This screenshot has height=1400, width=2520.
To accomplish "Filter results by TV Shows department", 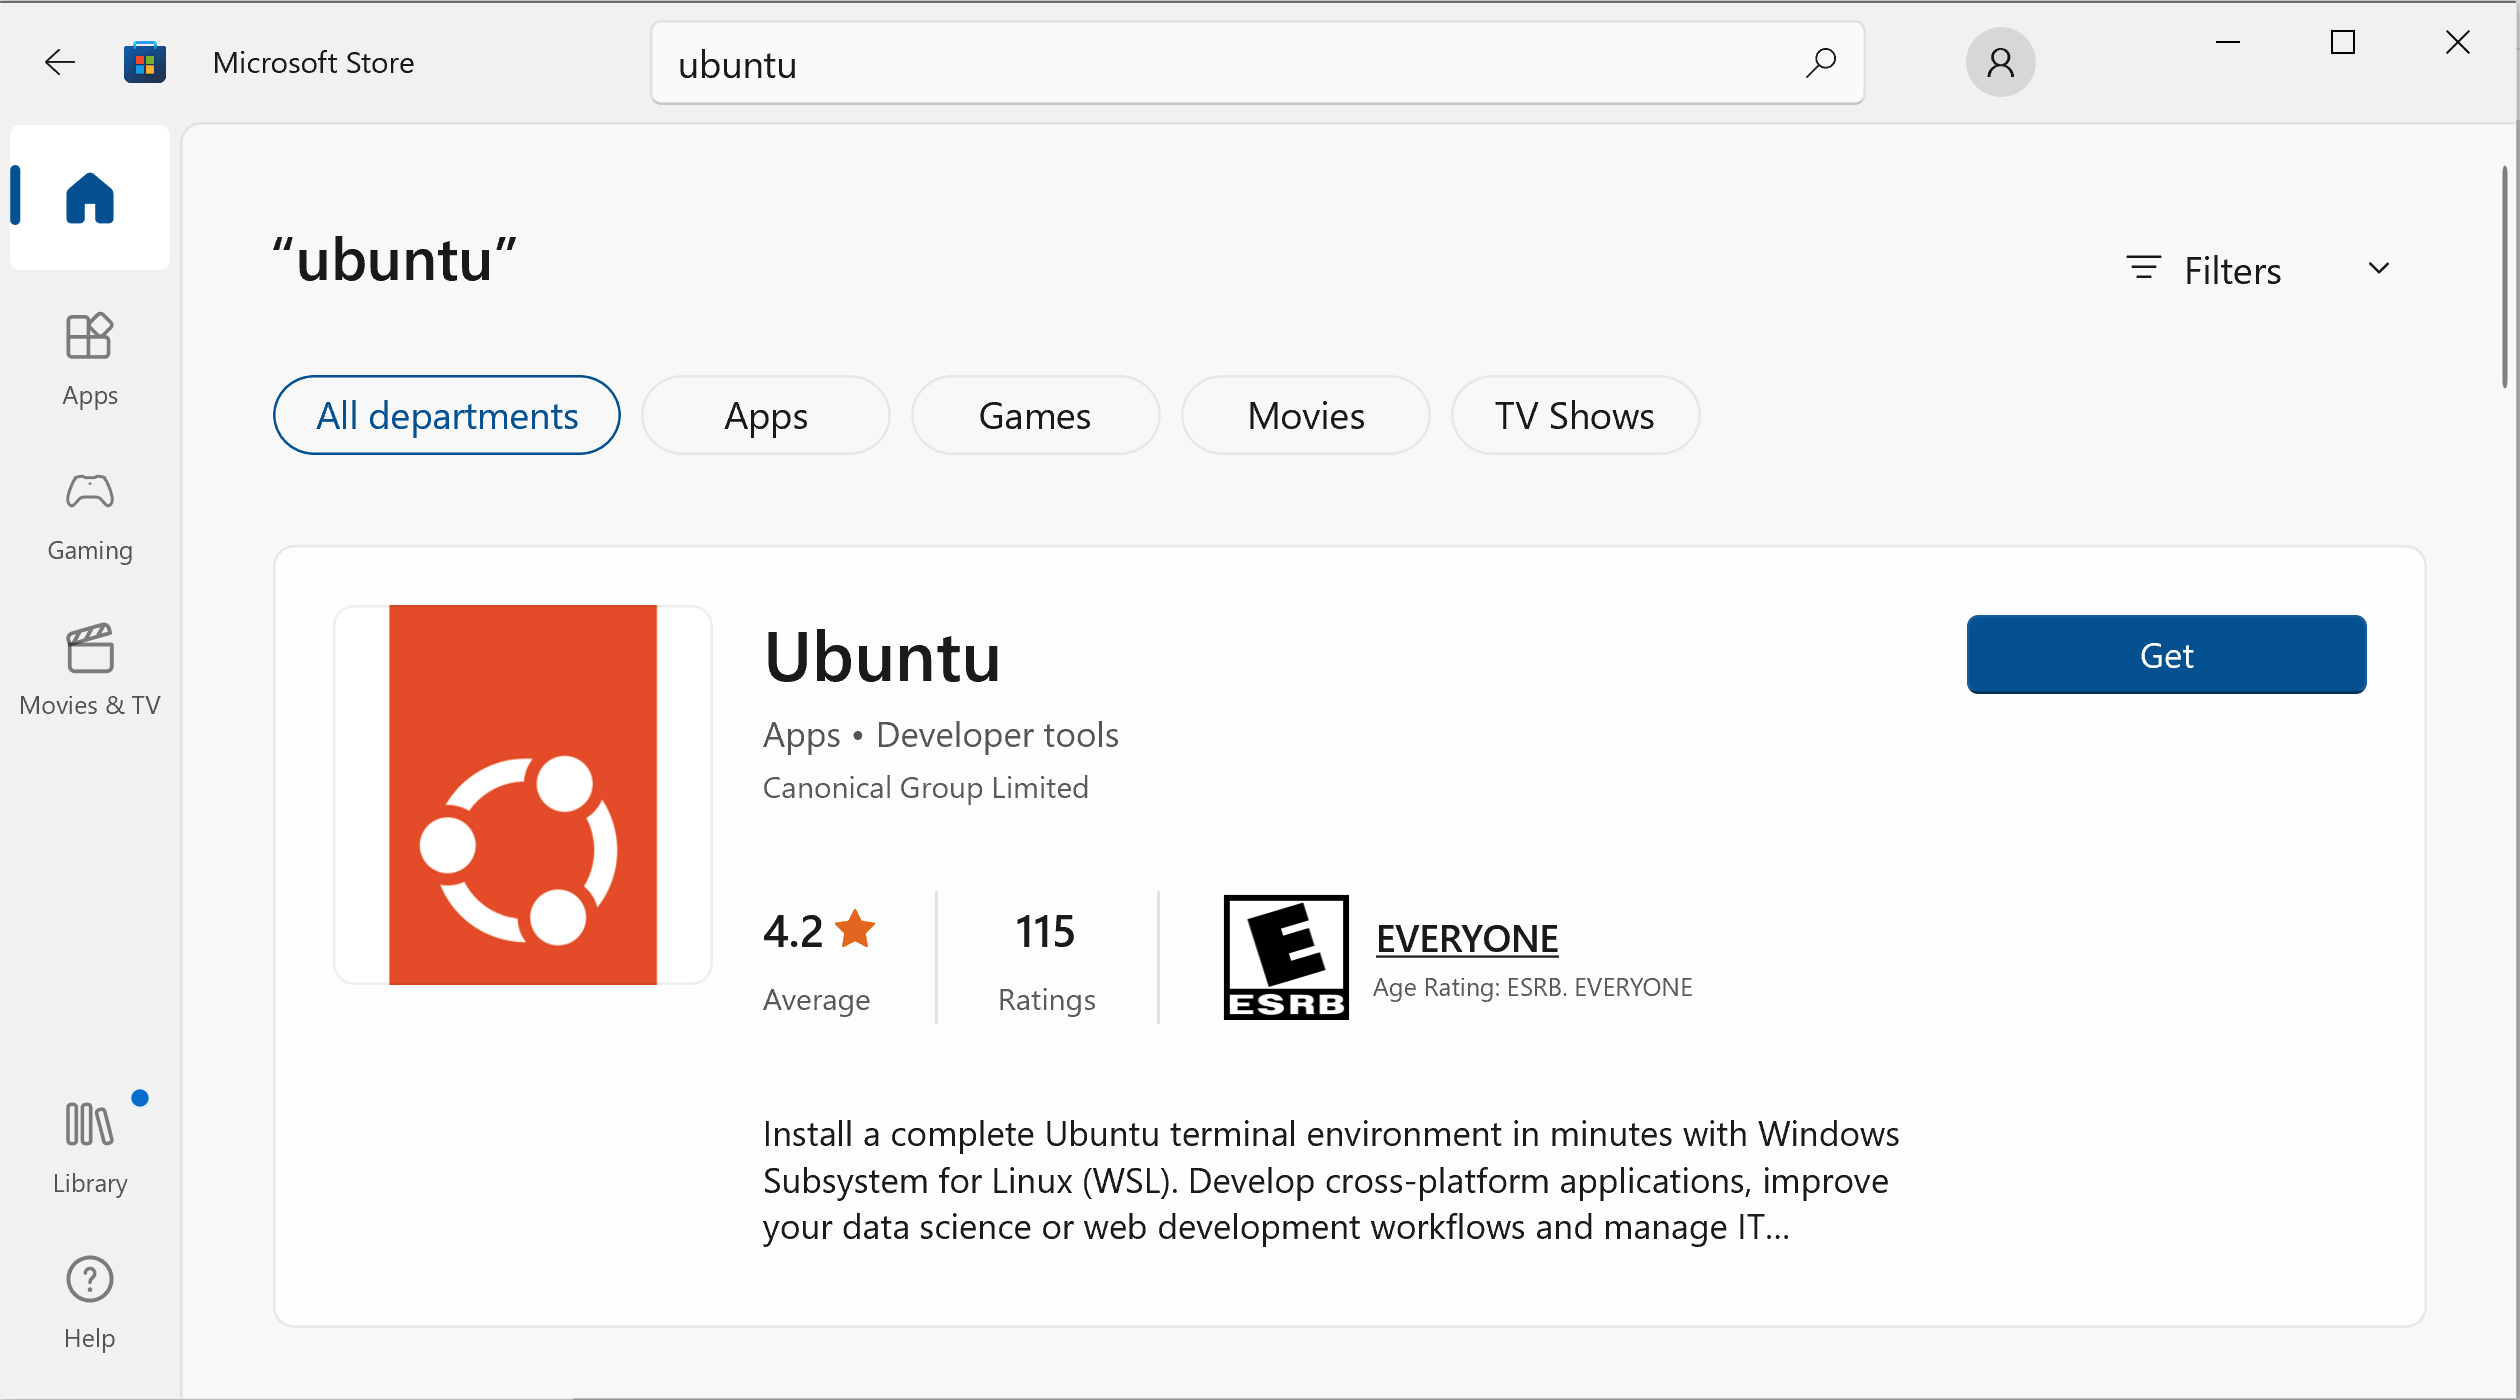I will point(1575,415).
